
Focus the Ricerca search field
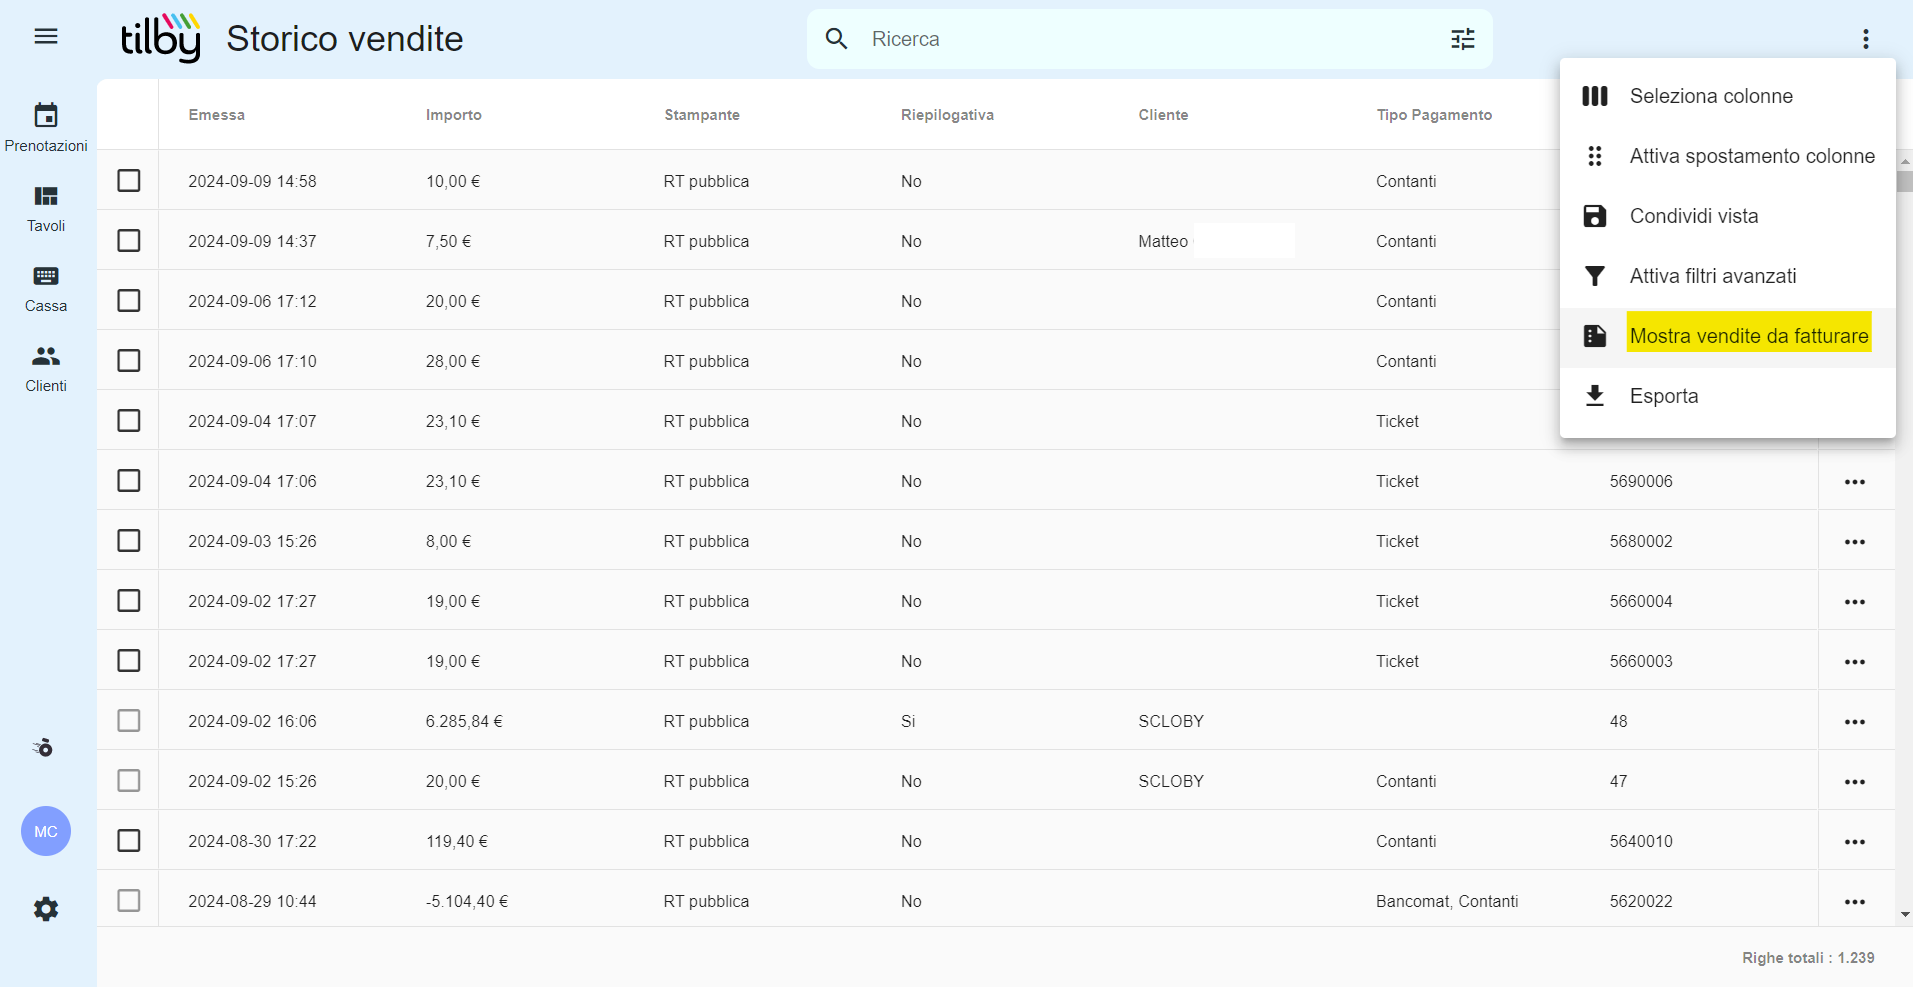1150,39
